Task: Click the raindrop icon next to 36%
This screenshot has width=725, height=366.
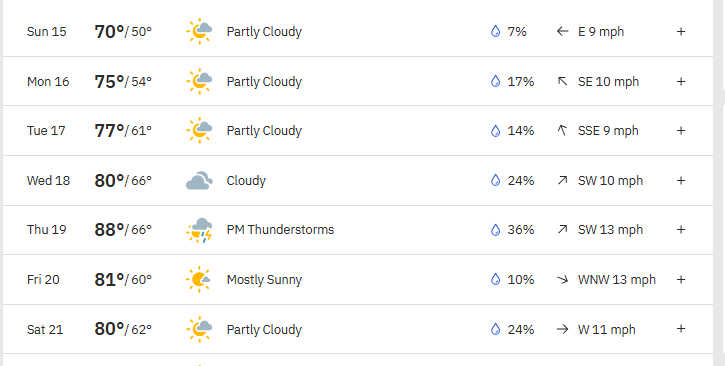Action: click(495, 230)
